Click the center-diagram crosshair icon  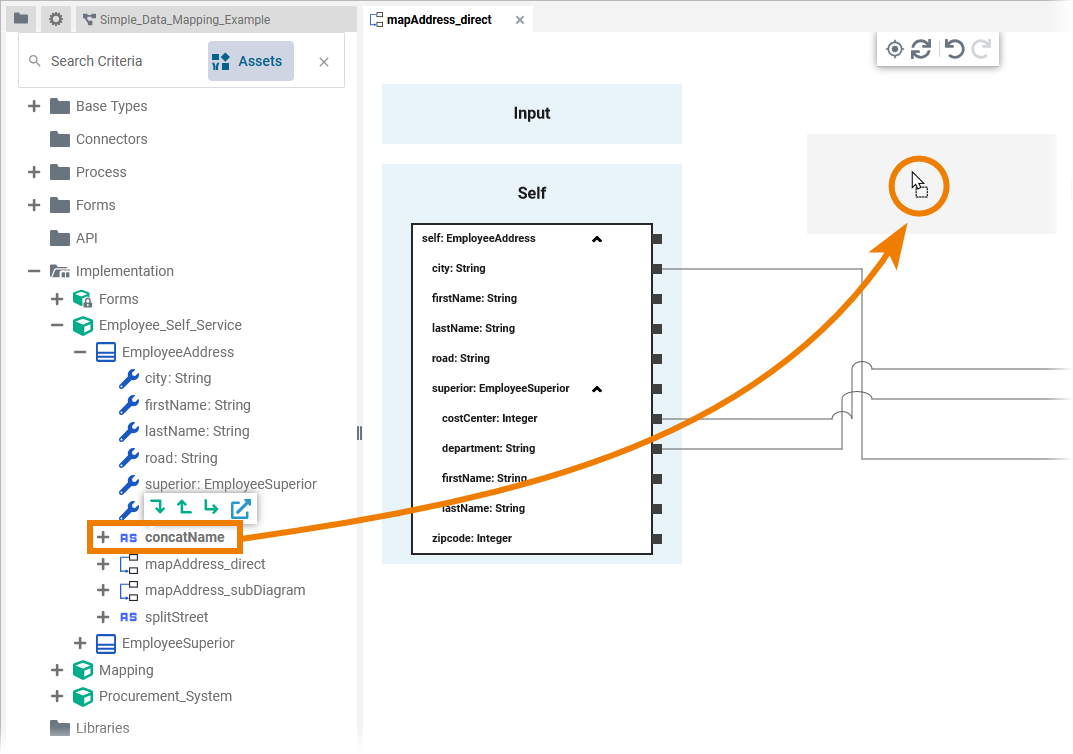tap(895, 49)
